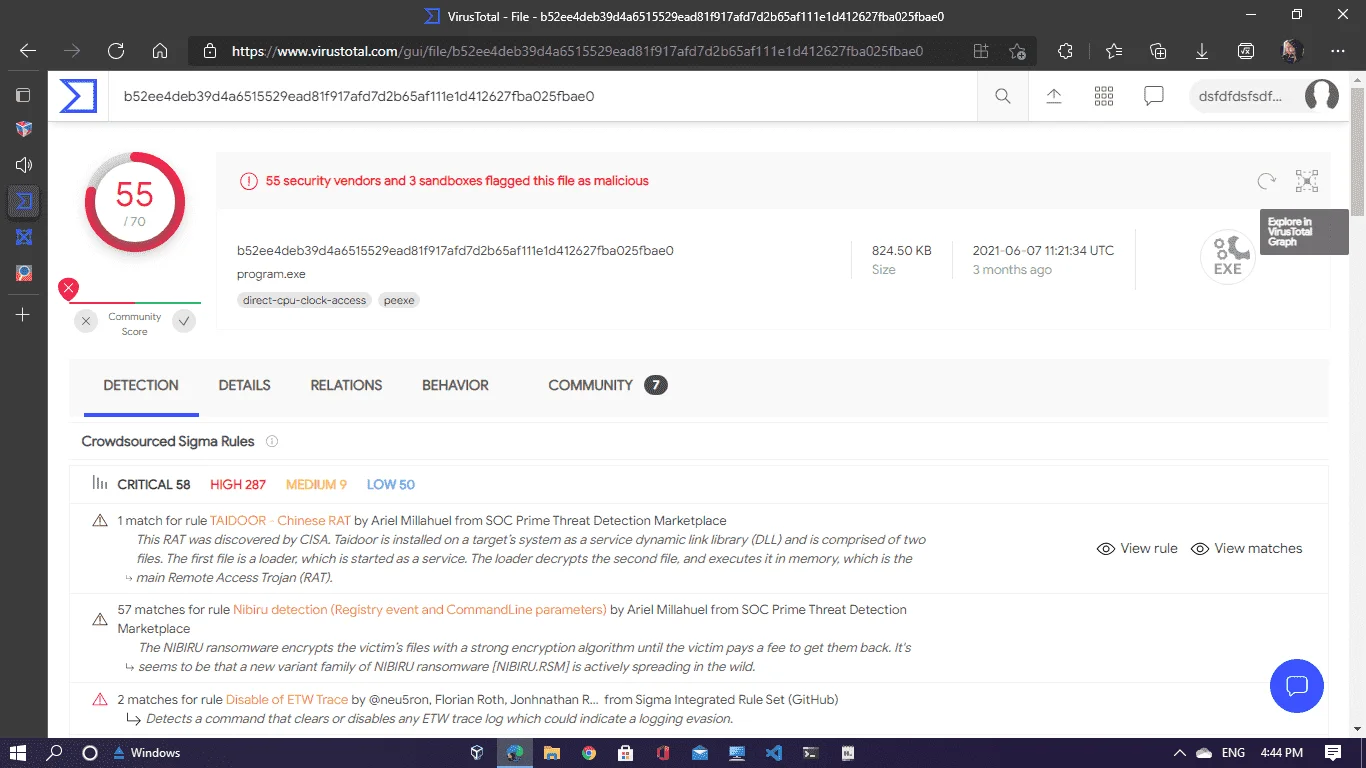1366x768 pixels.
Task: Filter by MEDIUM 9 severity
Action: point(316,485)
